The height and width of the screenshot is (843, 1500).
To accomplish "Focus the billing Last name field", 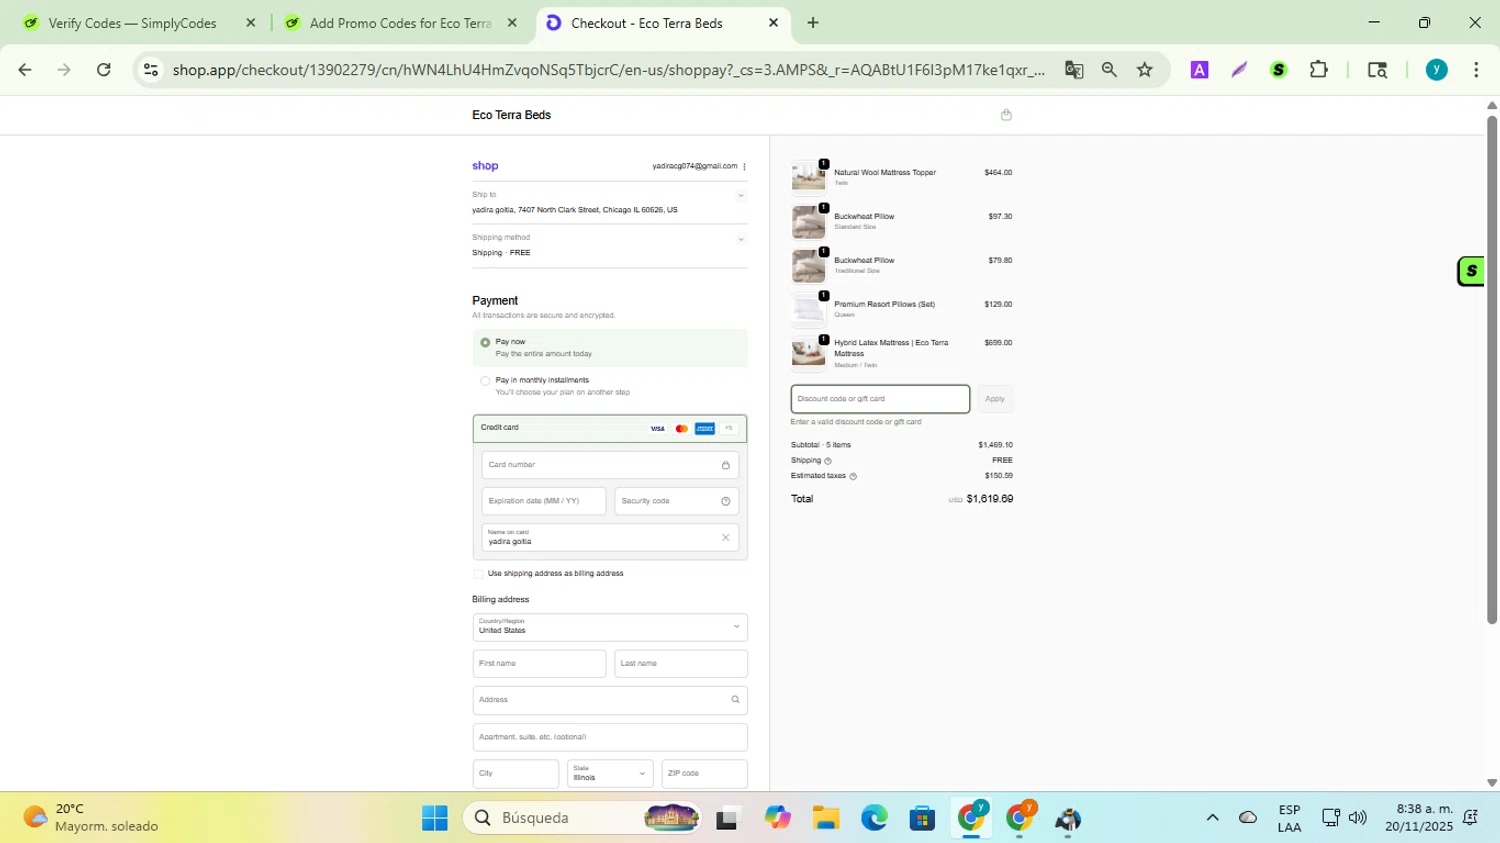I will (x=681, y=664).
